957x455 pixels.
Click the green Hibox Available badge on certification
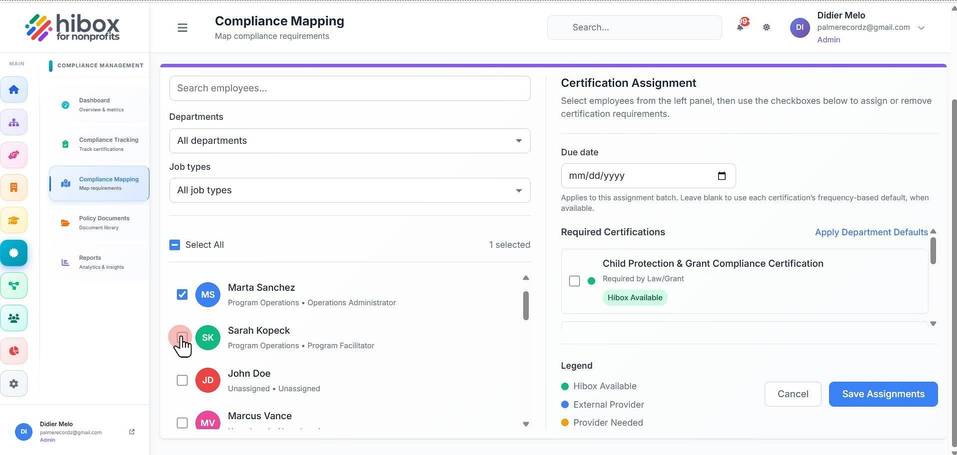[x=635, y=297]
